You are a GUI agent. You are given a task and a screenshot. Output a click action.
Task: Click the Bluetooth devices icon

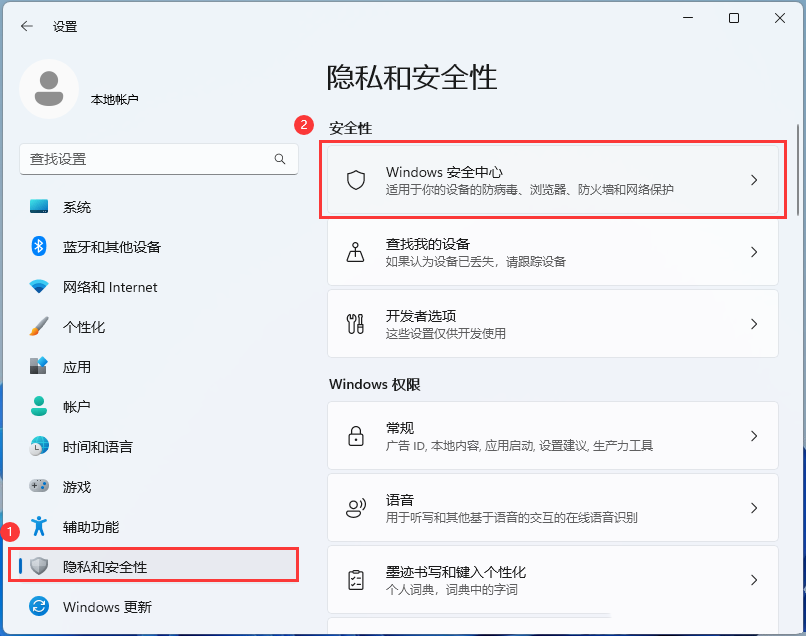38,247
